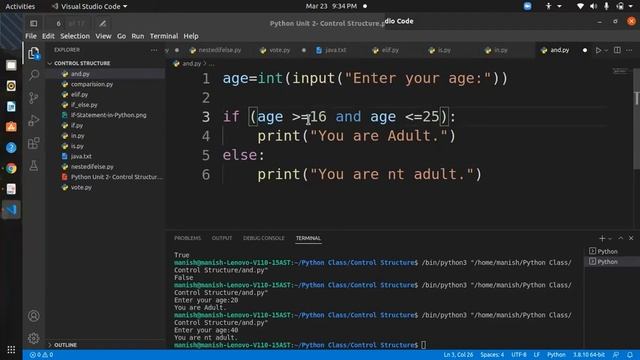Image resolution: width=640 pixels, height=360 pixels.
Task: Open the Run and Debug view
Action: pyautogui.click(x=34, y=120)
